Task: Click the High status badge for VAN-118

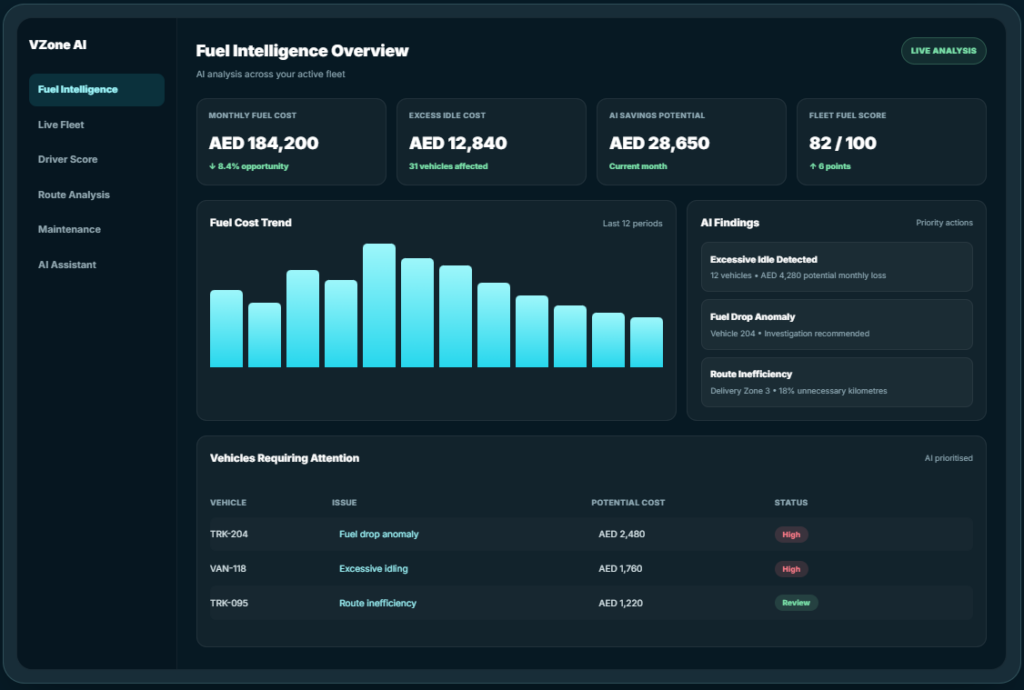Action: [792, 569]
